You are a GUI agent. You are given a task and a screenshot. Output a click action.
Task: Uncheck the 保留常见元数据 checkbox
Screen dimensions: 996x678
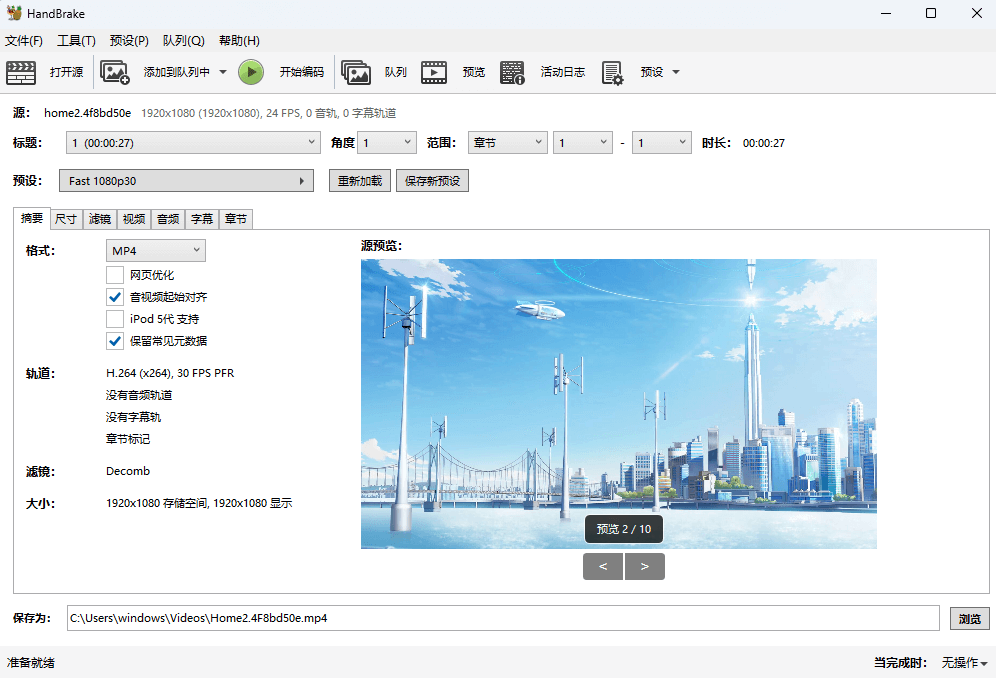(115, 341)
